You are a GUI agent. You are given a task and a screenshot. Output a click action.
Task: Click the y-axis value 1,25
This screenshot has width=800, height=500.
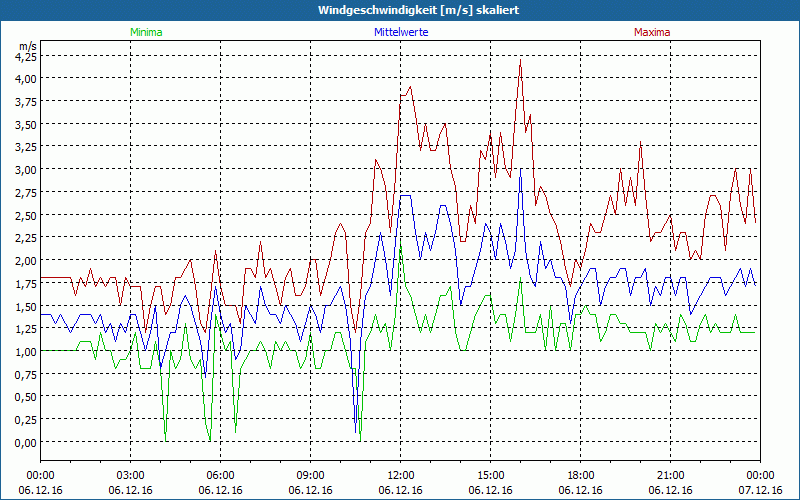pos(26,329)
